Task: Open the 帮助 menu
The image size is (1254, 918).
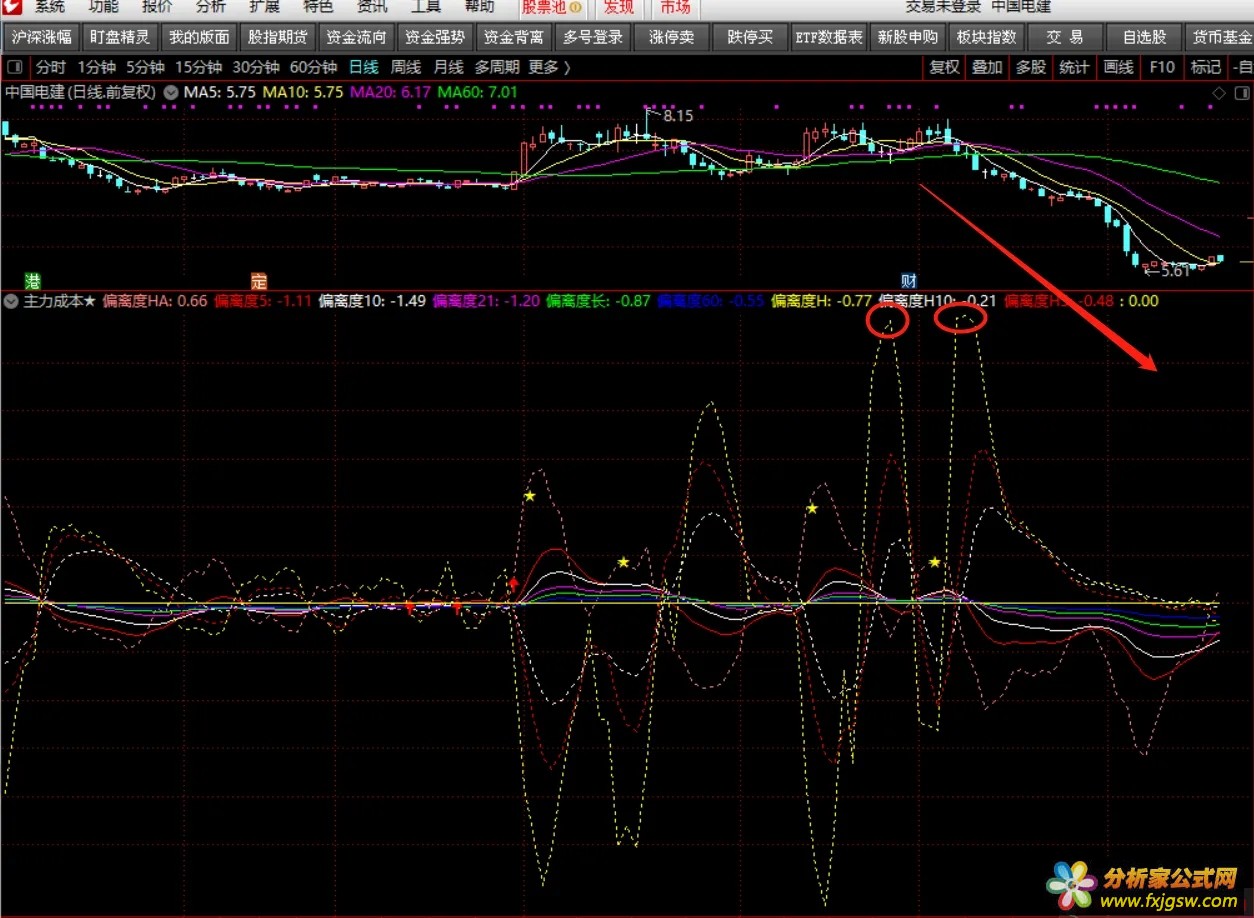Action: [479, 6]
